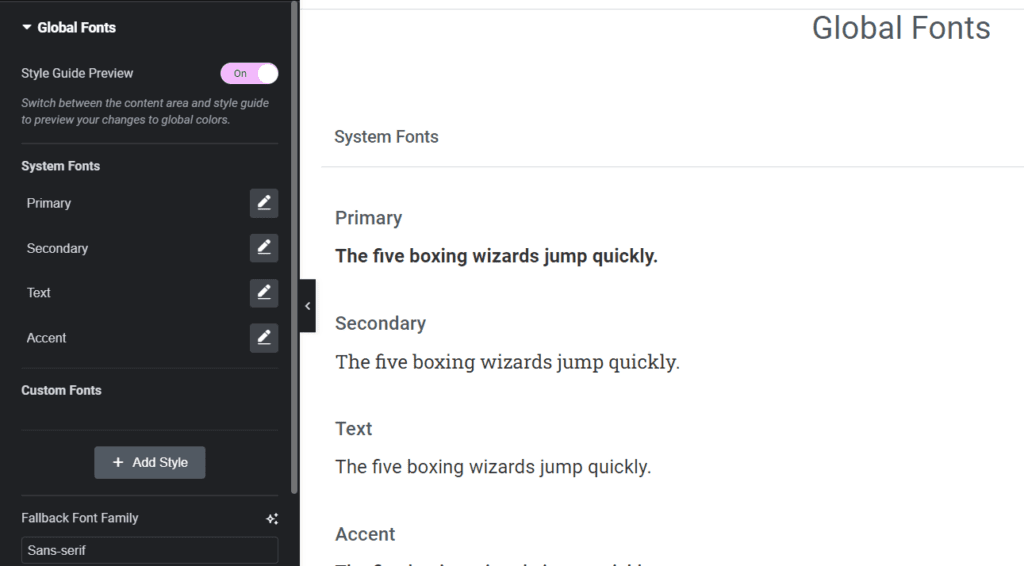Edit the Primary font with pencil icon

(x=264, y=203)
